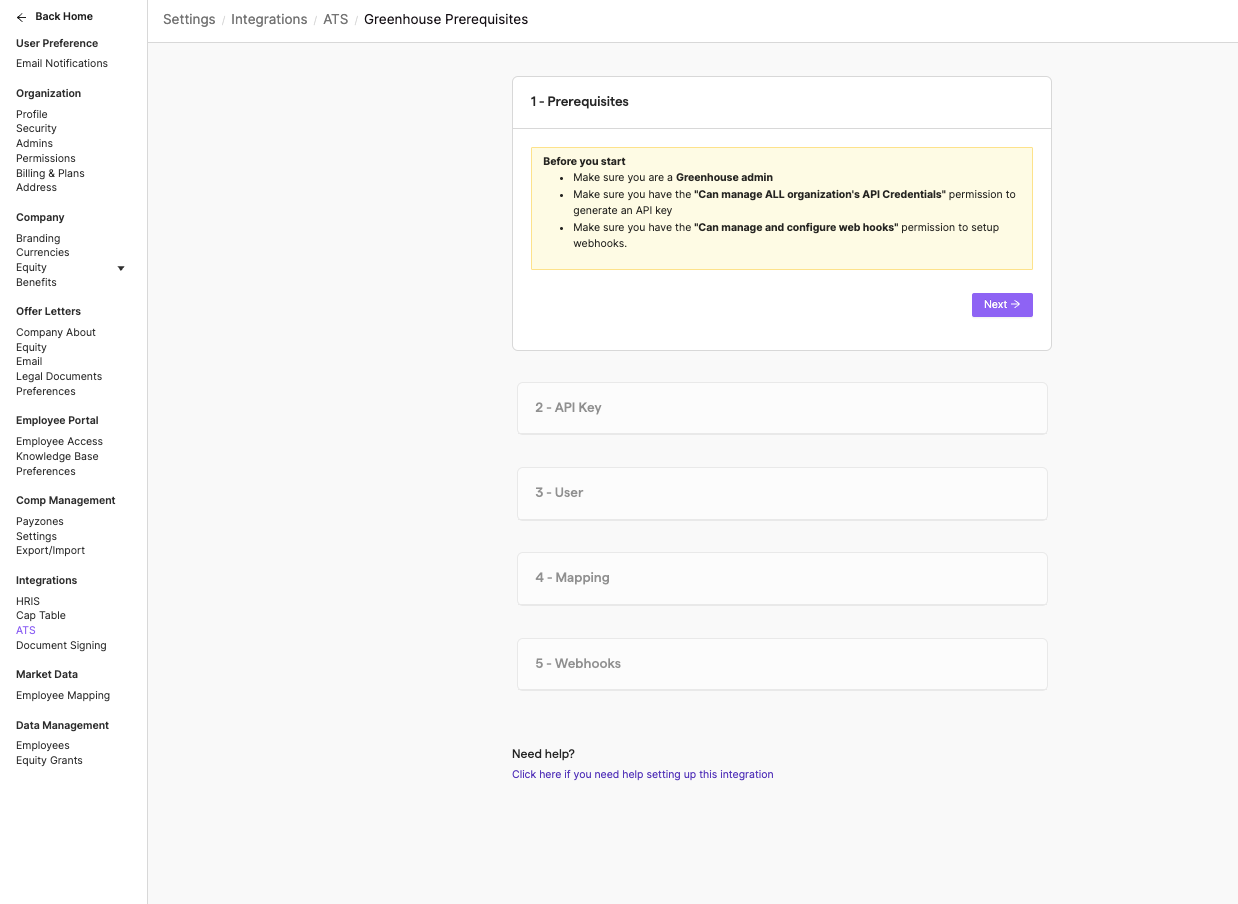Open Currencies in sidebar

point(43,252)
